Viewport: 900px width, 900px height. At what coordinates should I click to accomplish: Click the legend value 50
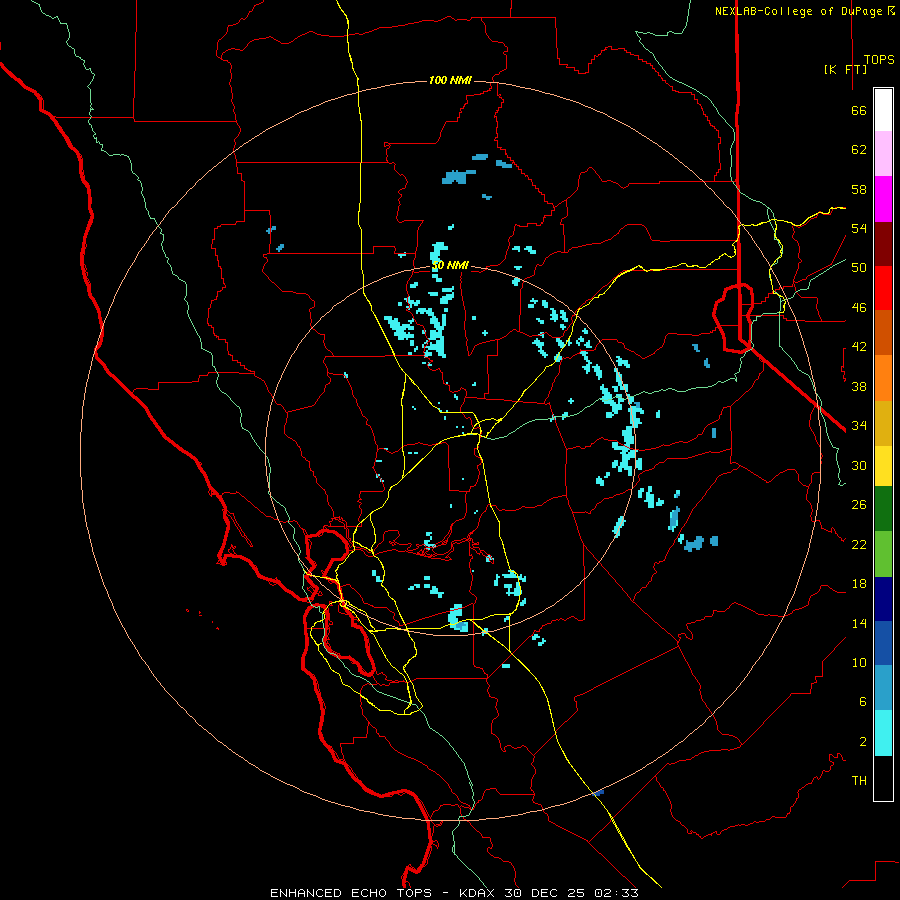pyautogui.click(x=859, y=267)
